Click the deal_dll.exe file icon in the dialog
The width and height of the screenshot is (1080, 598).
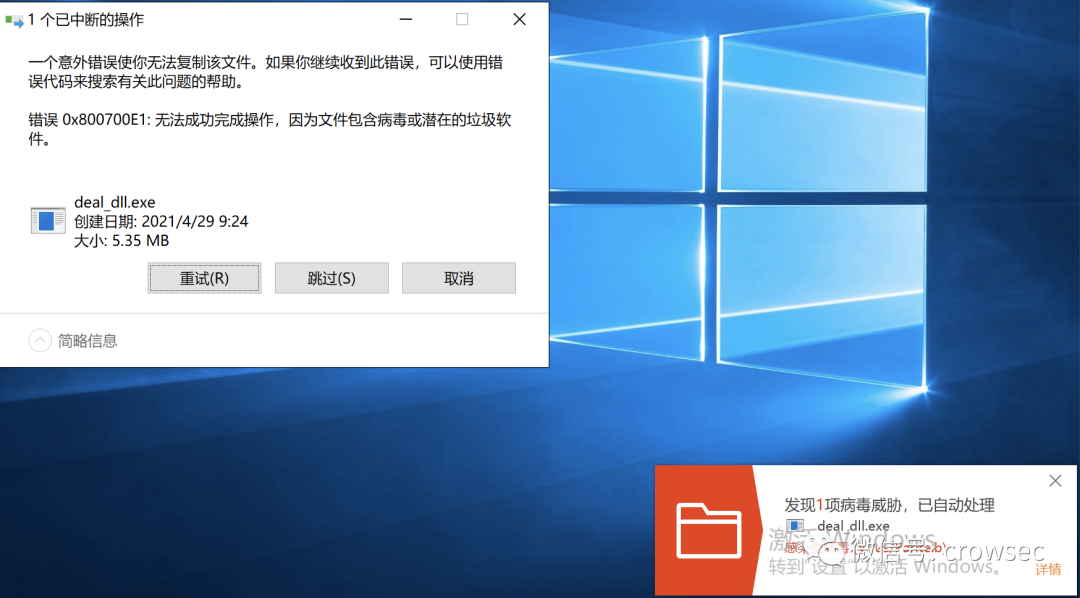coord(48,220)
